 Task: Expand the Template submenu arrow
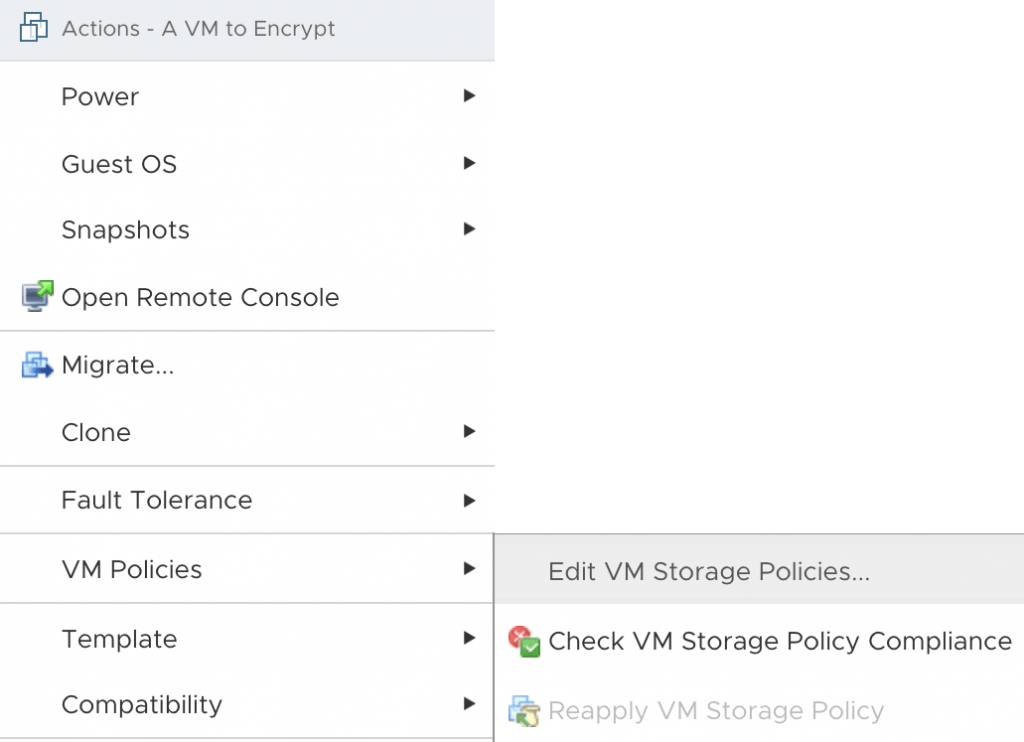469,637
